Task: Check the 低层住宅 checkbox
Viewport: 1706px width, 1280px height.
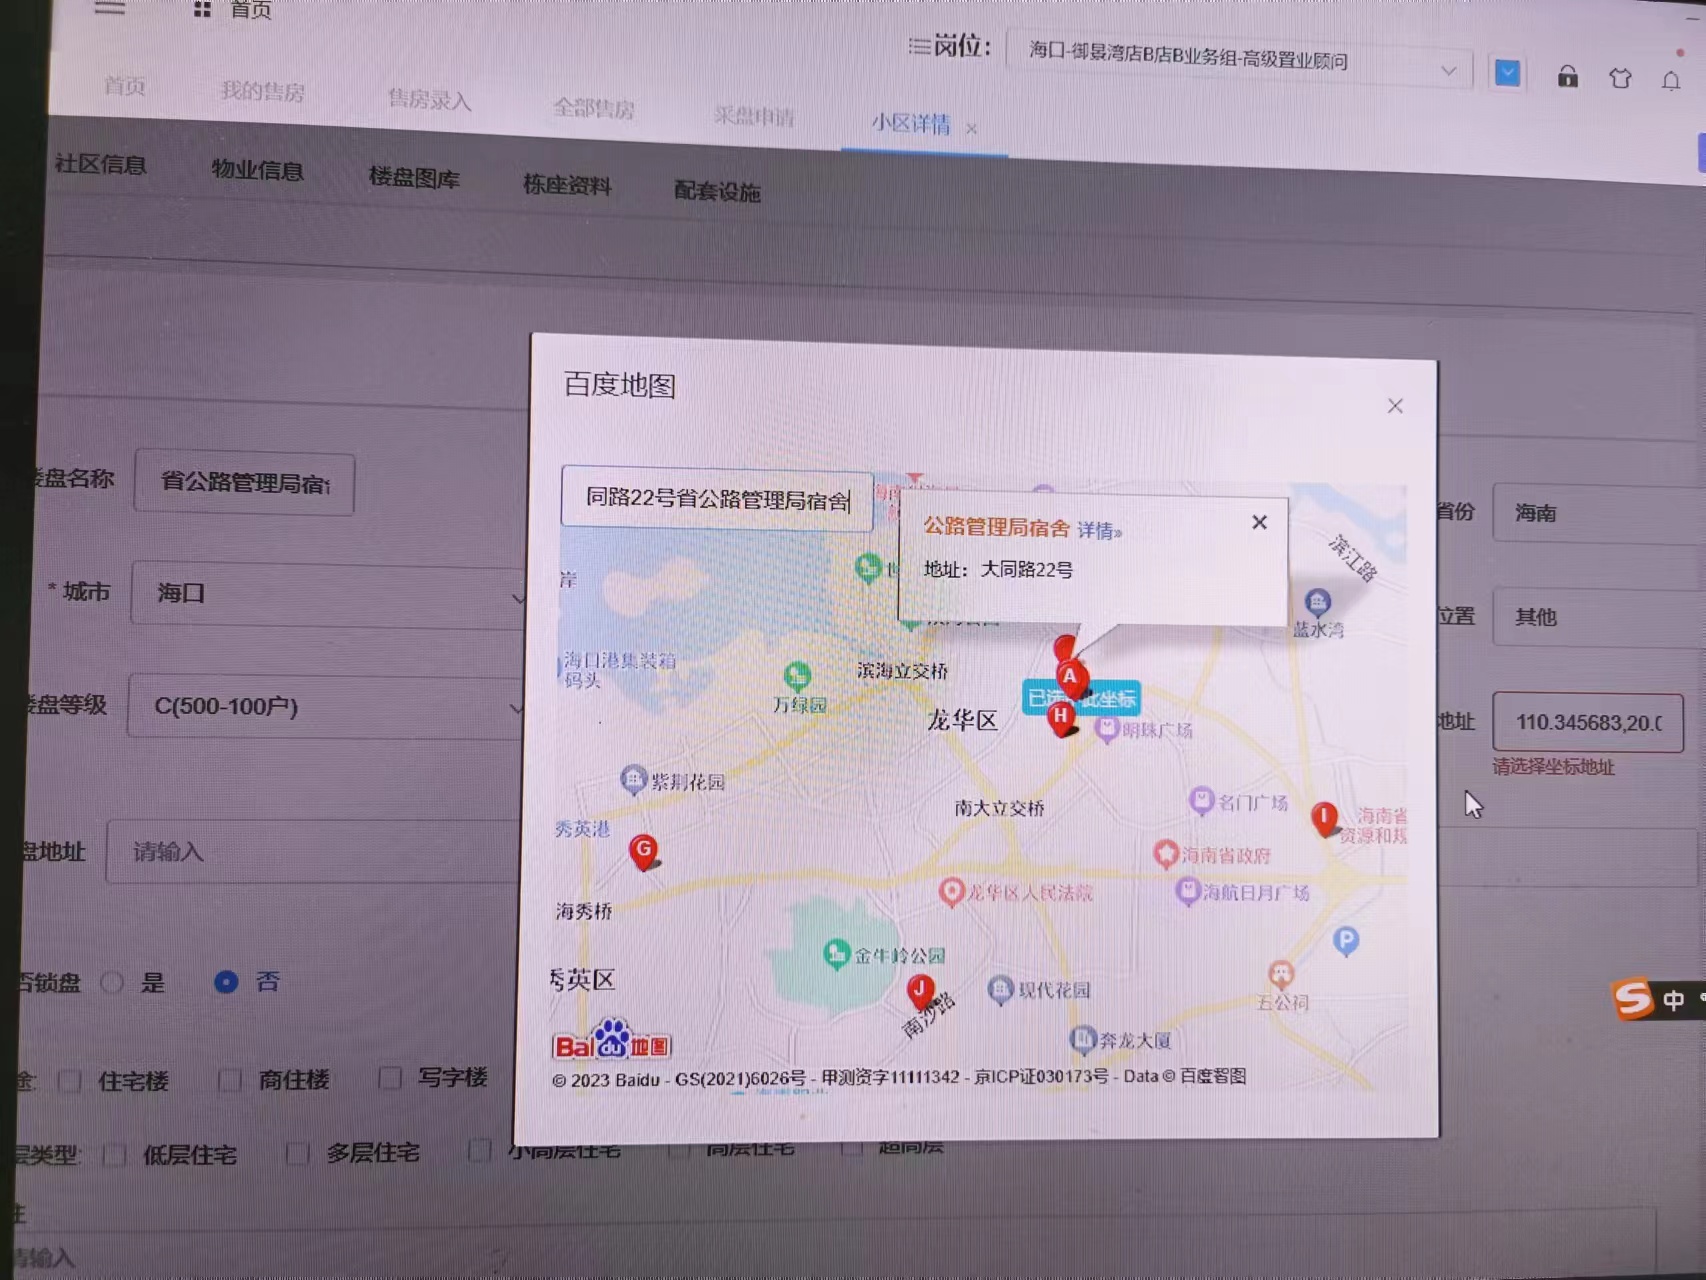Action: [114, 1155]
